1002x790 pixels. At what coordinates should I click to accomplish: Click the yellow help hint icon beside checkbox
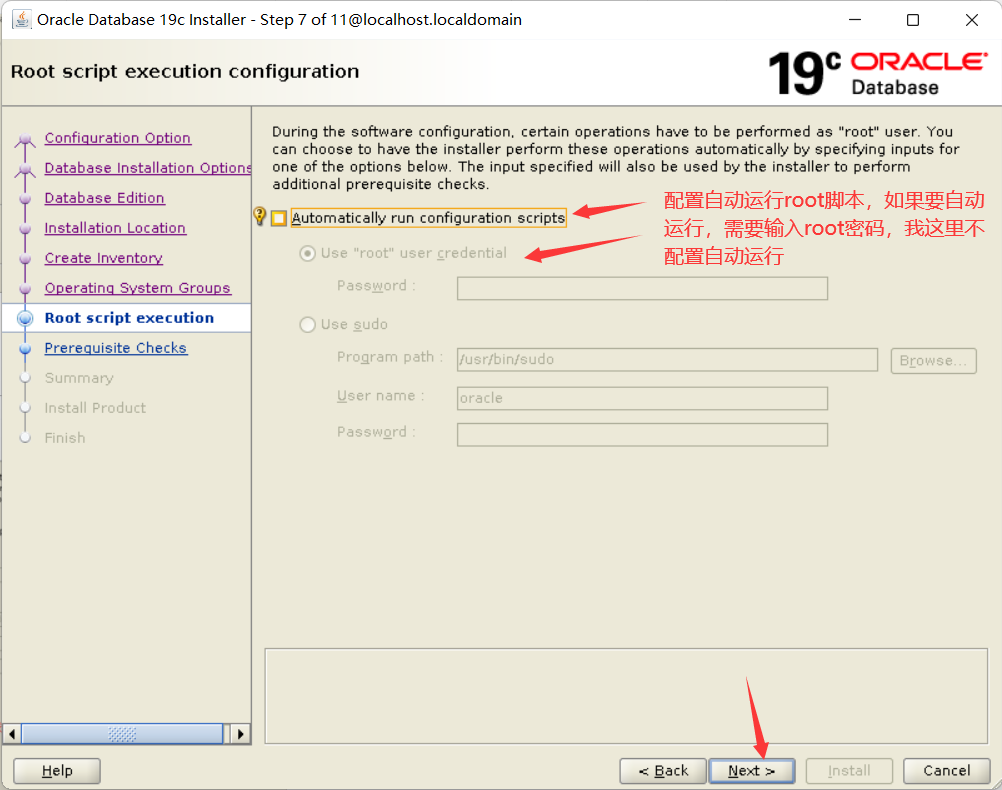[259, 216]
